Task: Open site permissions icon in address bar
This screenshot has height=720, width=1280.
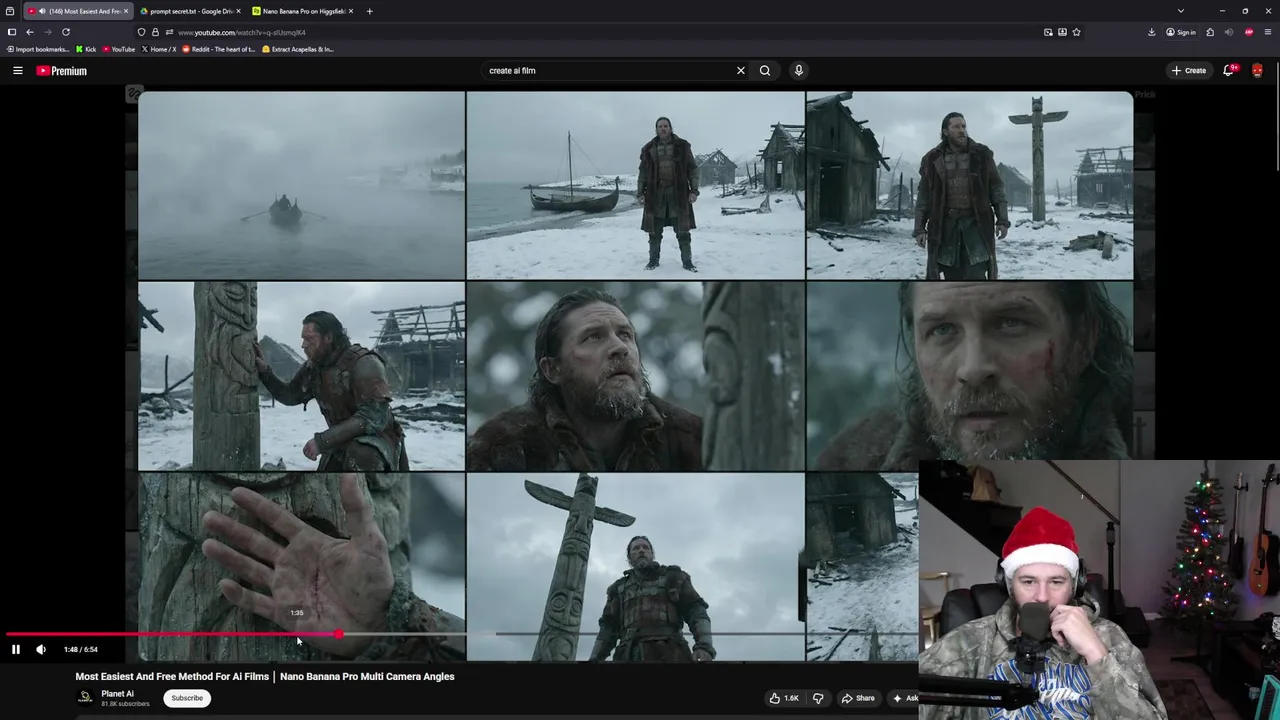Action: click(x=169, y=32)
